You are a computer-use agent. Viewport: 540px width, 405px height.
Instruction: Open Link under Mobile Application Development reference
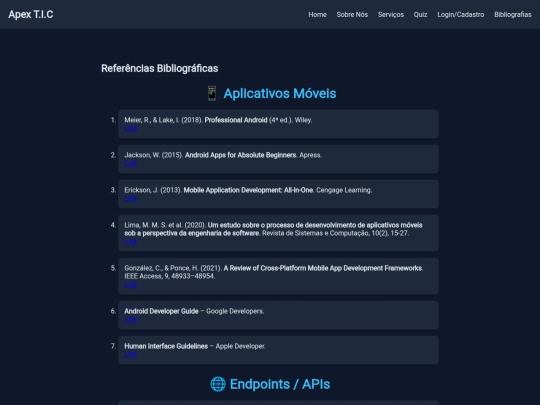(131, 198)
